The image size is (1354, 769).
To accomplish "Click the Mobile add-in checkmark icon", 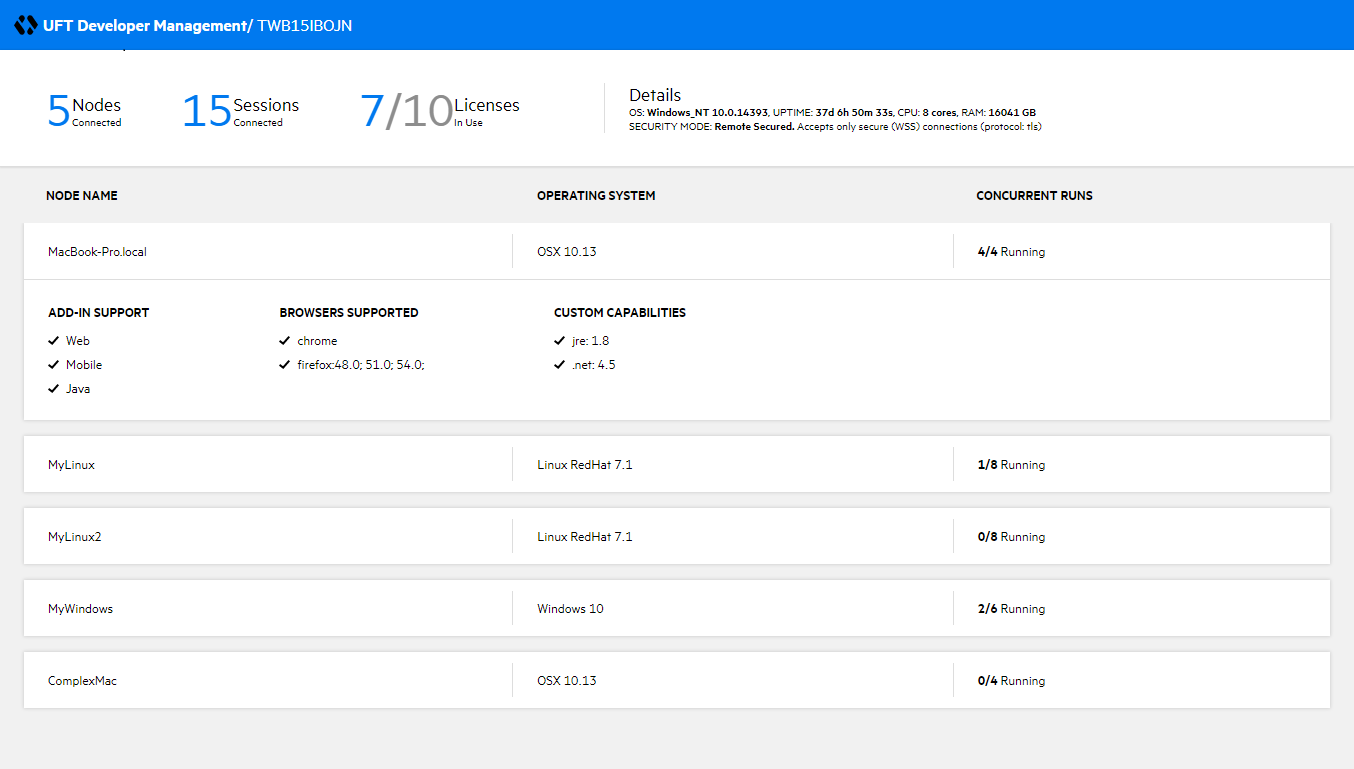I will [x=54, y=365].
